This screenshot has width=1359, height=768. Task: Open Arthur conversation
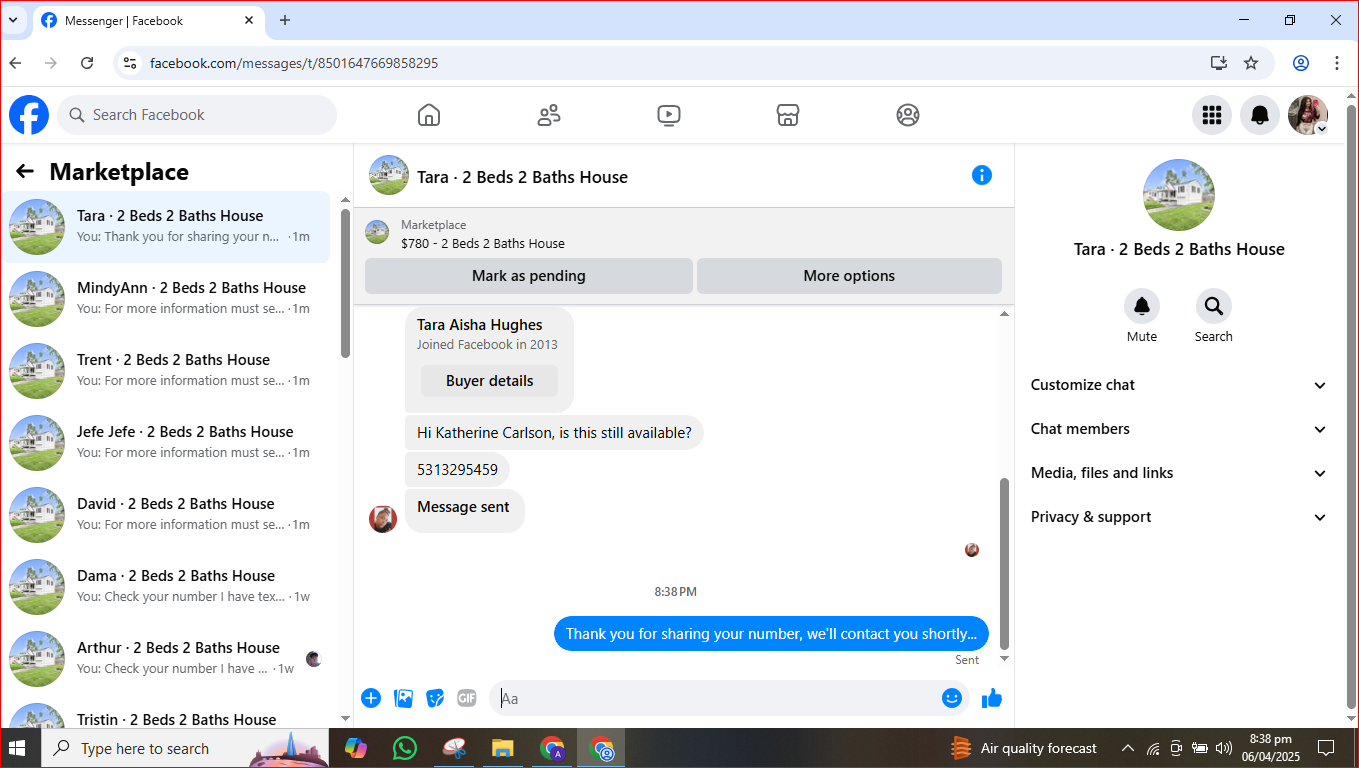coord(166,658)
